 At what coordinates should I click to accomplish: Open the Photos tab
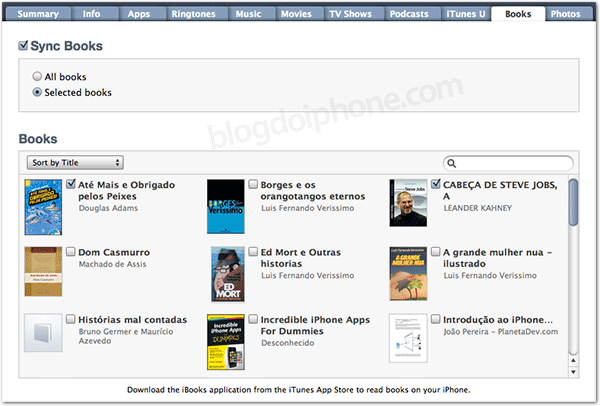[x=566, y=14]
